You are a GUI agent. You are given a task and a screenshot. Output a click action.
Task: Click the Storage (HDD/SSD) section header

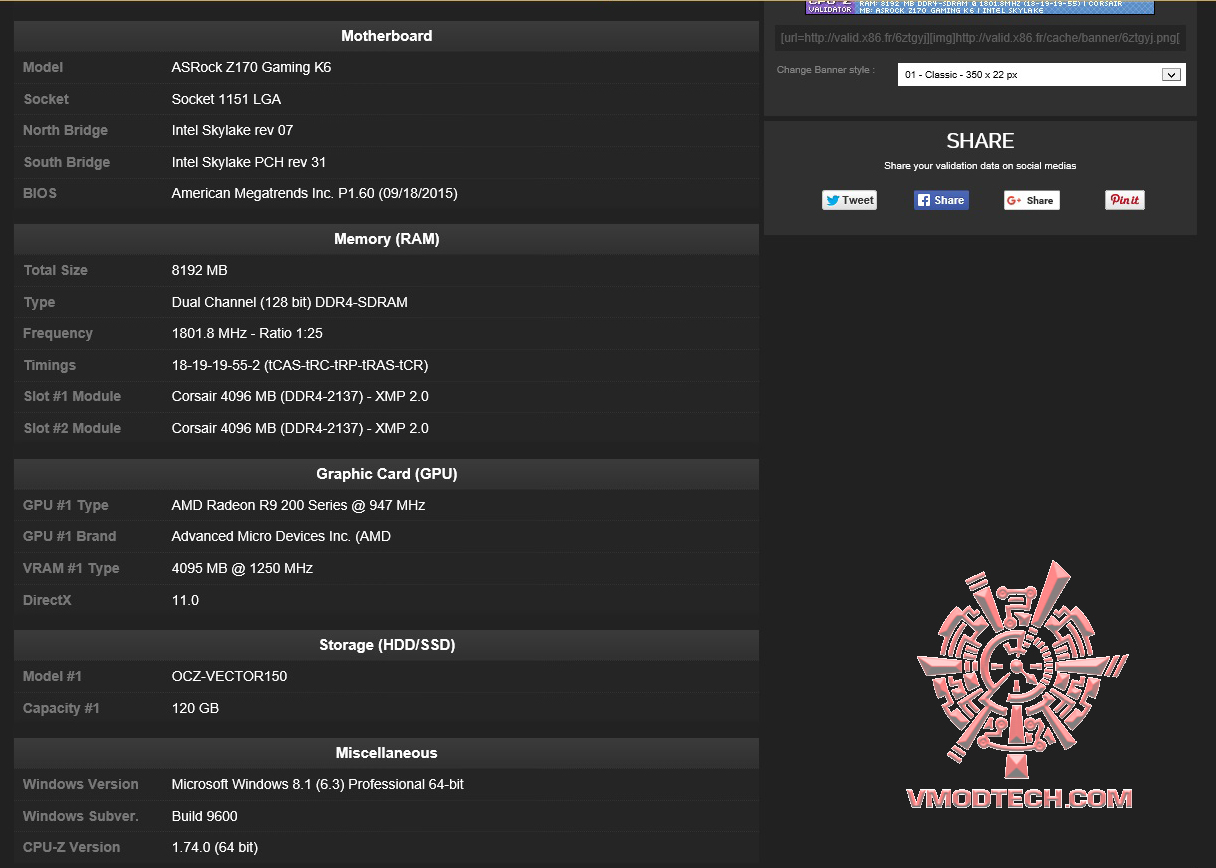(387, 645)
